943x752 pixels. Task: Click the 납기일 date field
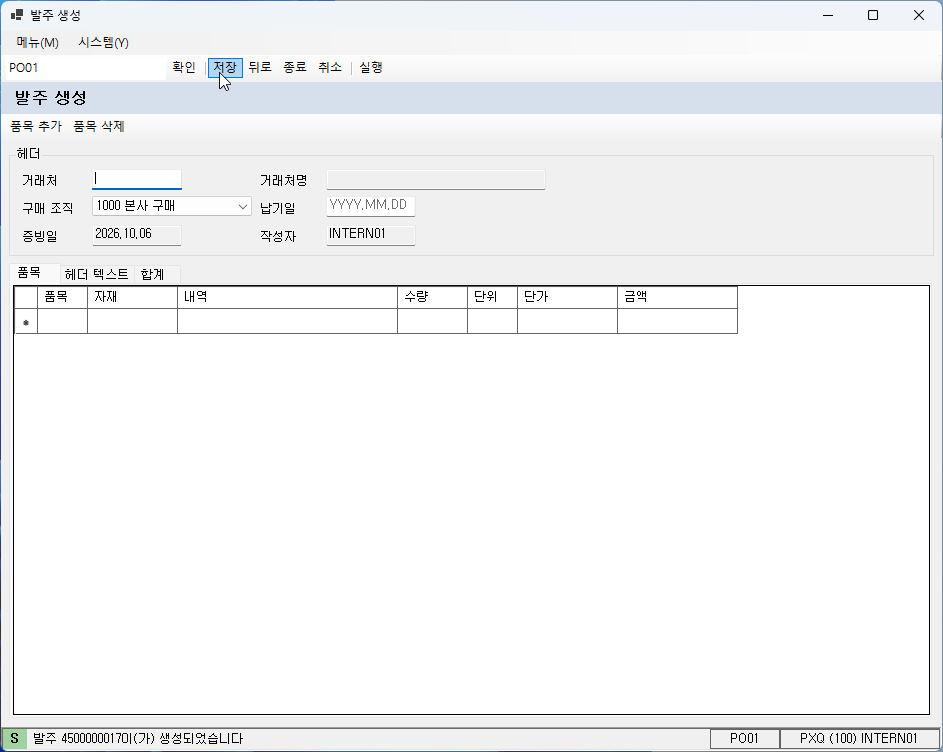(370, 206)
